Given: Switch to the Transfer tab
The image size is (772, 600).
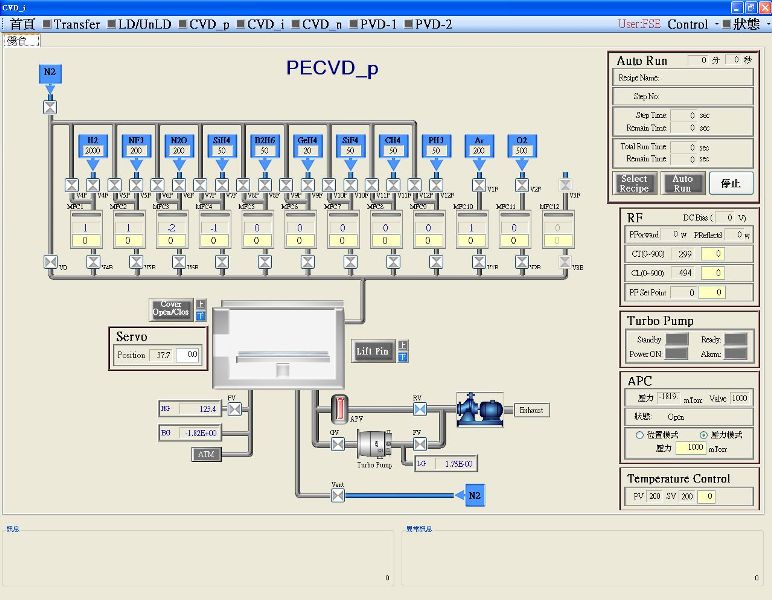Looking at the screenshot, I should point(71,24).
